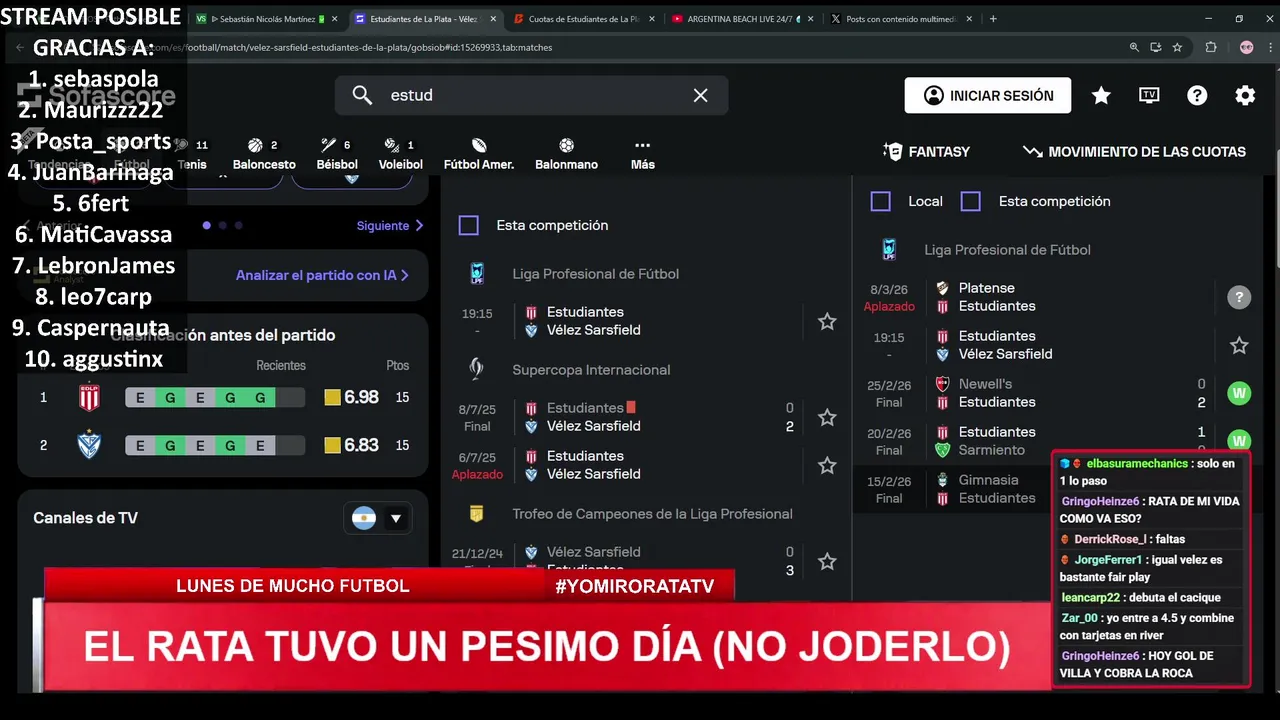The height and width of the screenshot is (720, 1280).
Task: Favorite the 6/7/25 postponed match
Action: (827, 465)
